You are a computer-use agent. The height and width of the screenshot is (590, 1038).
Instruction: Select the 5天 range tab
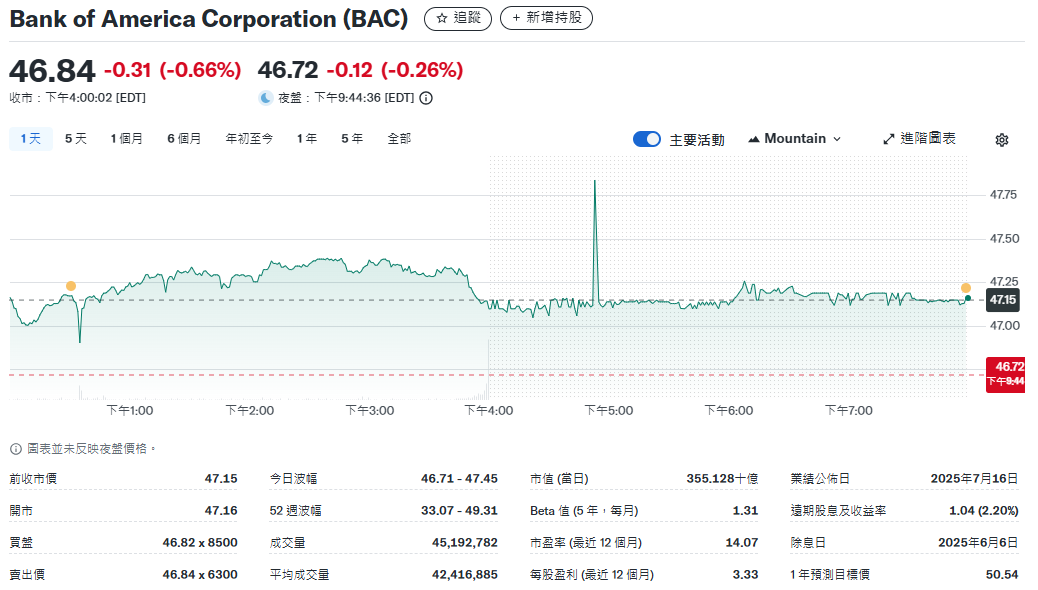75,138
